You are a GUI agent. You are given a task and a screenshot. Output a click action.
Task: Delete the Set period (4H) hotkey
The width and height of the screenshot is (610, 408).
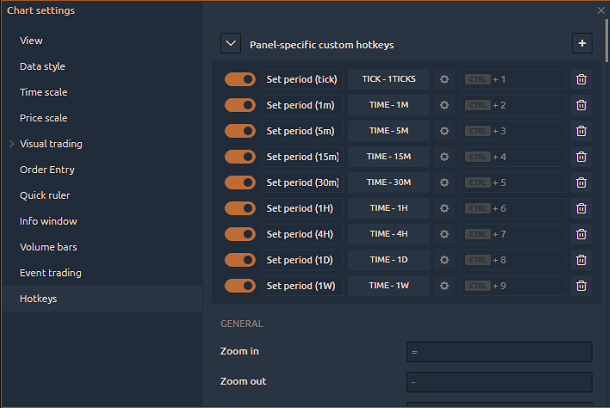581,234
